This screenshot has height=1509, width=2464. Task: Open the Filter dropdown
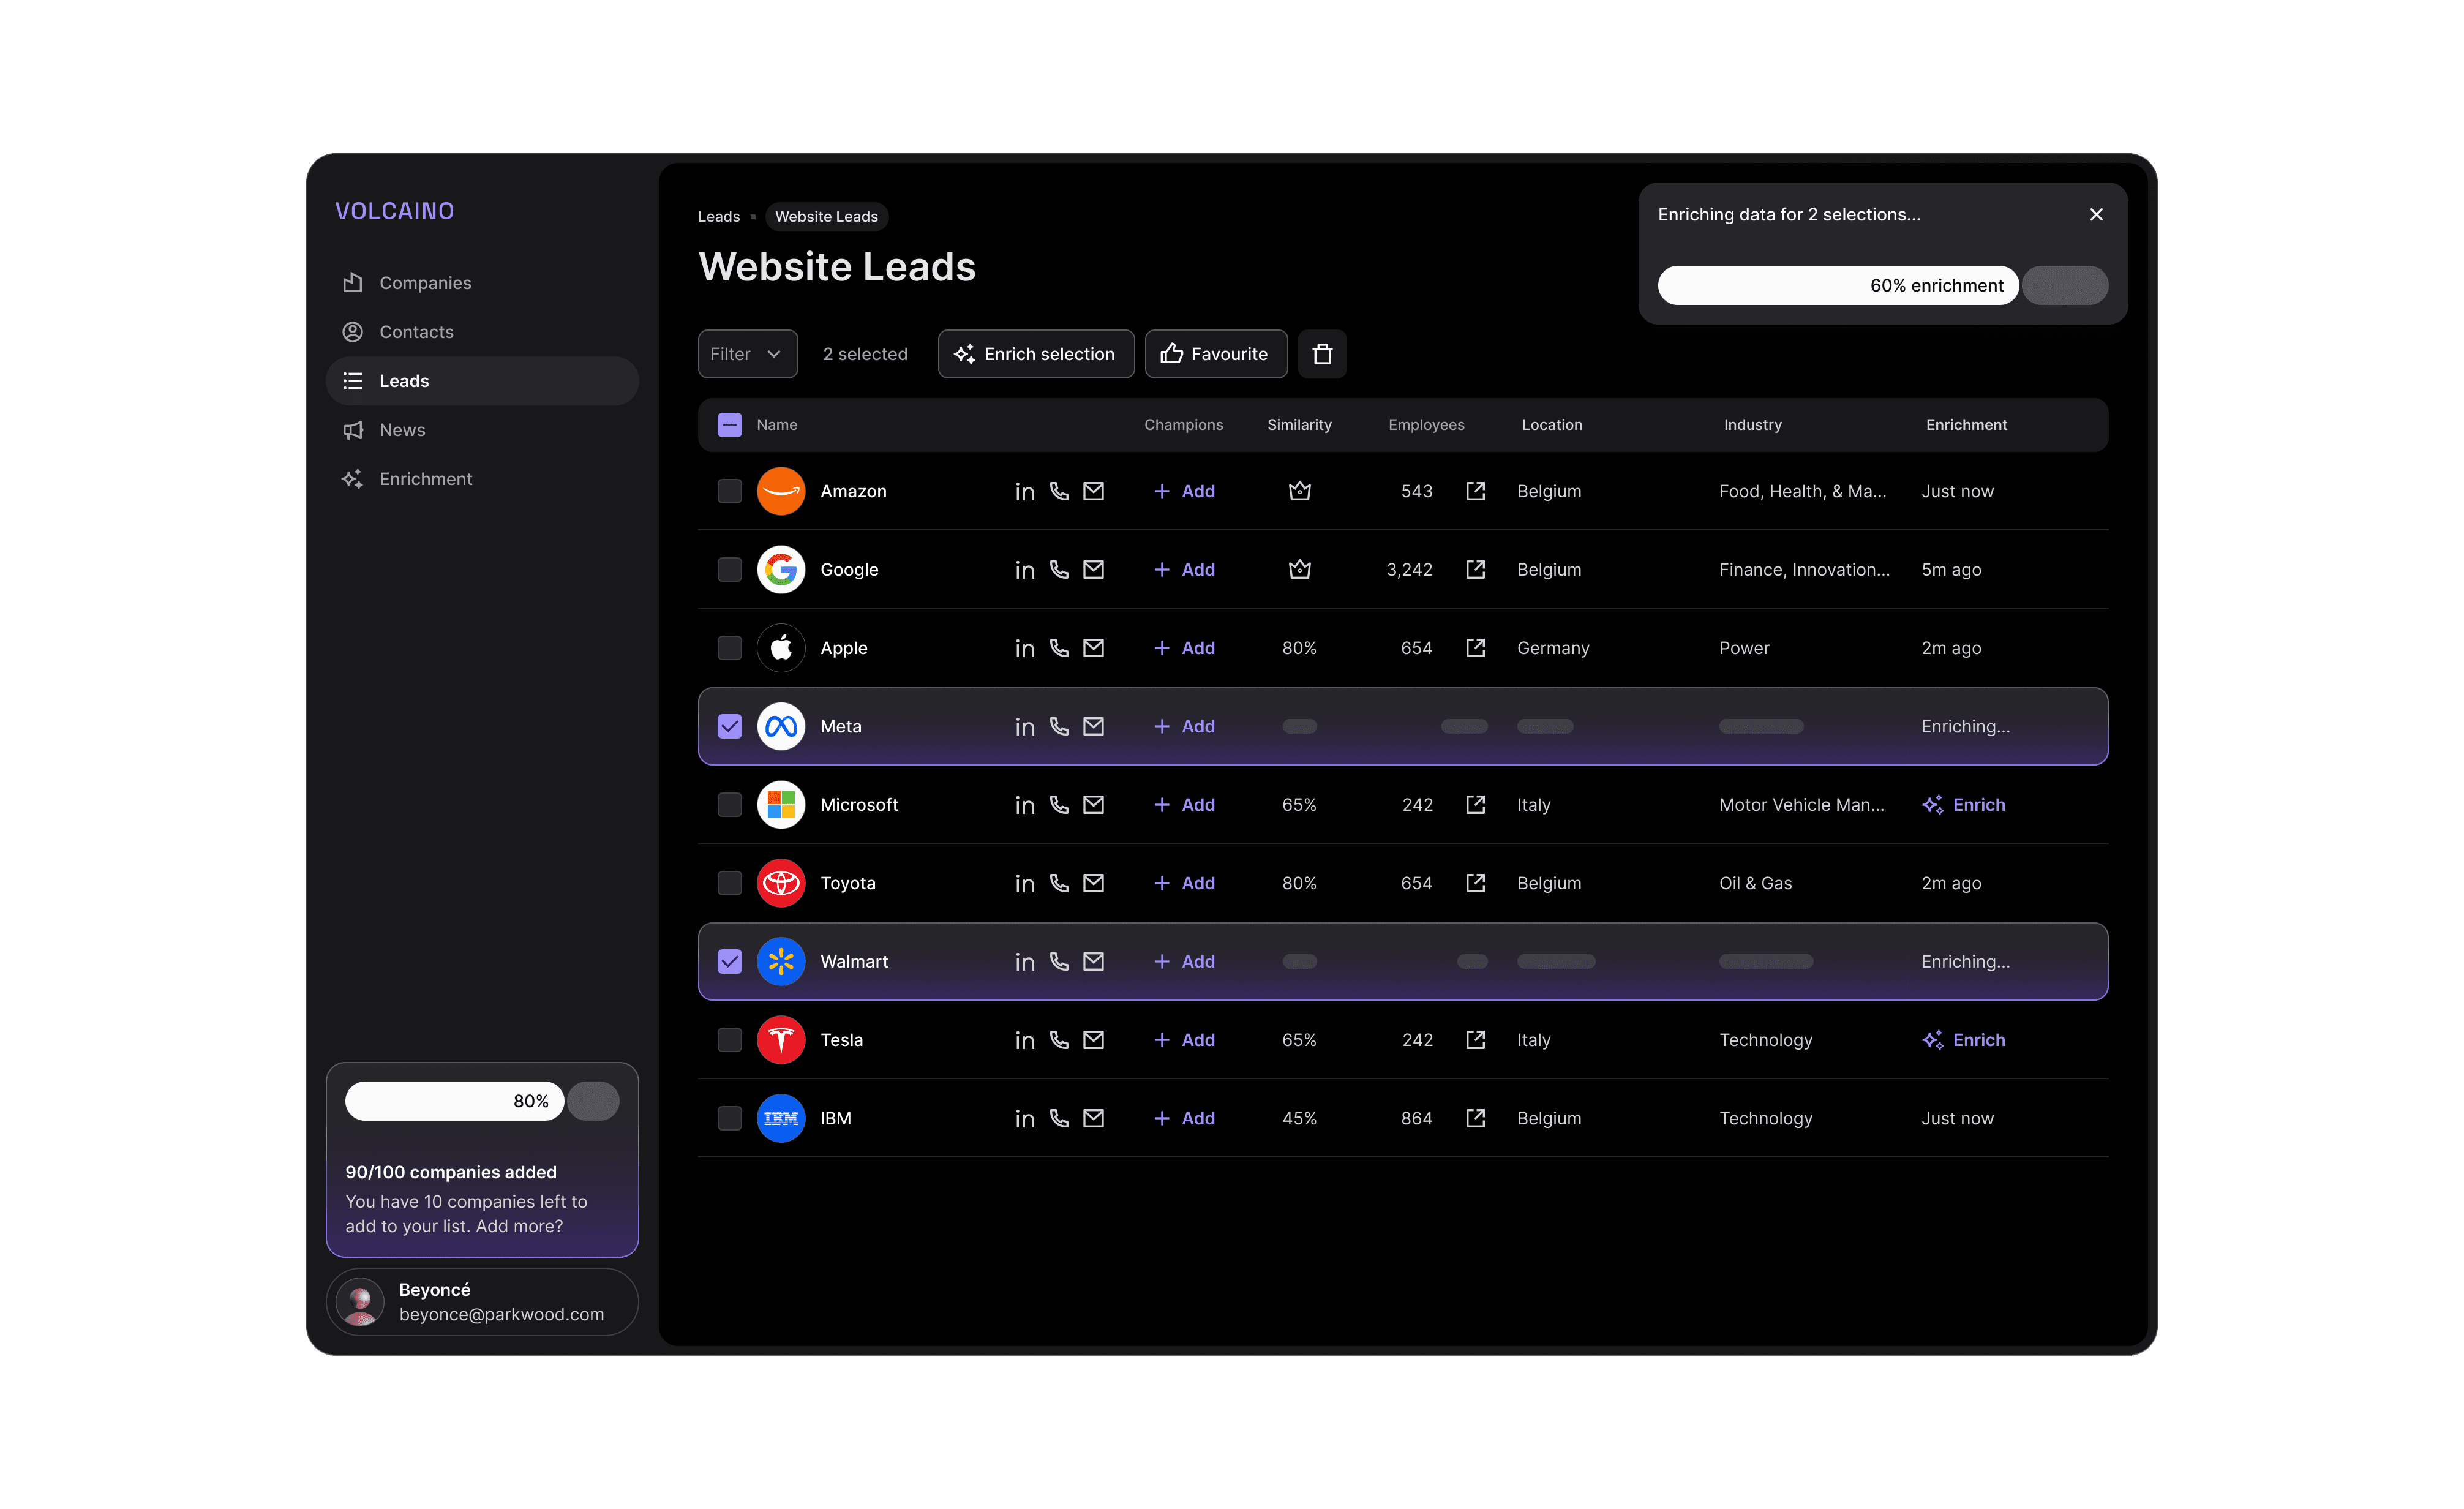[747, 354]
